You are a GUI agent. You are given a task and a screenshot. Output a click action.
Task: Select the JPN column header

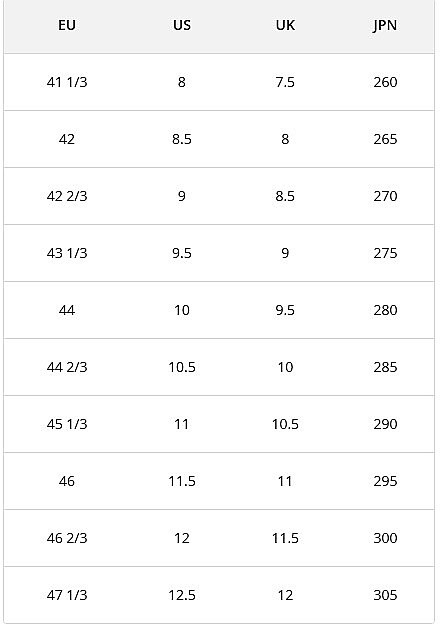tap(385, 25)
